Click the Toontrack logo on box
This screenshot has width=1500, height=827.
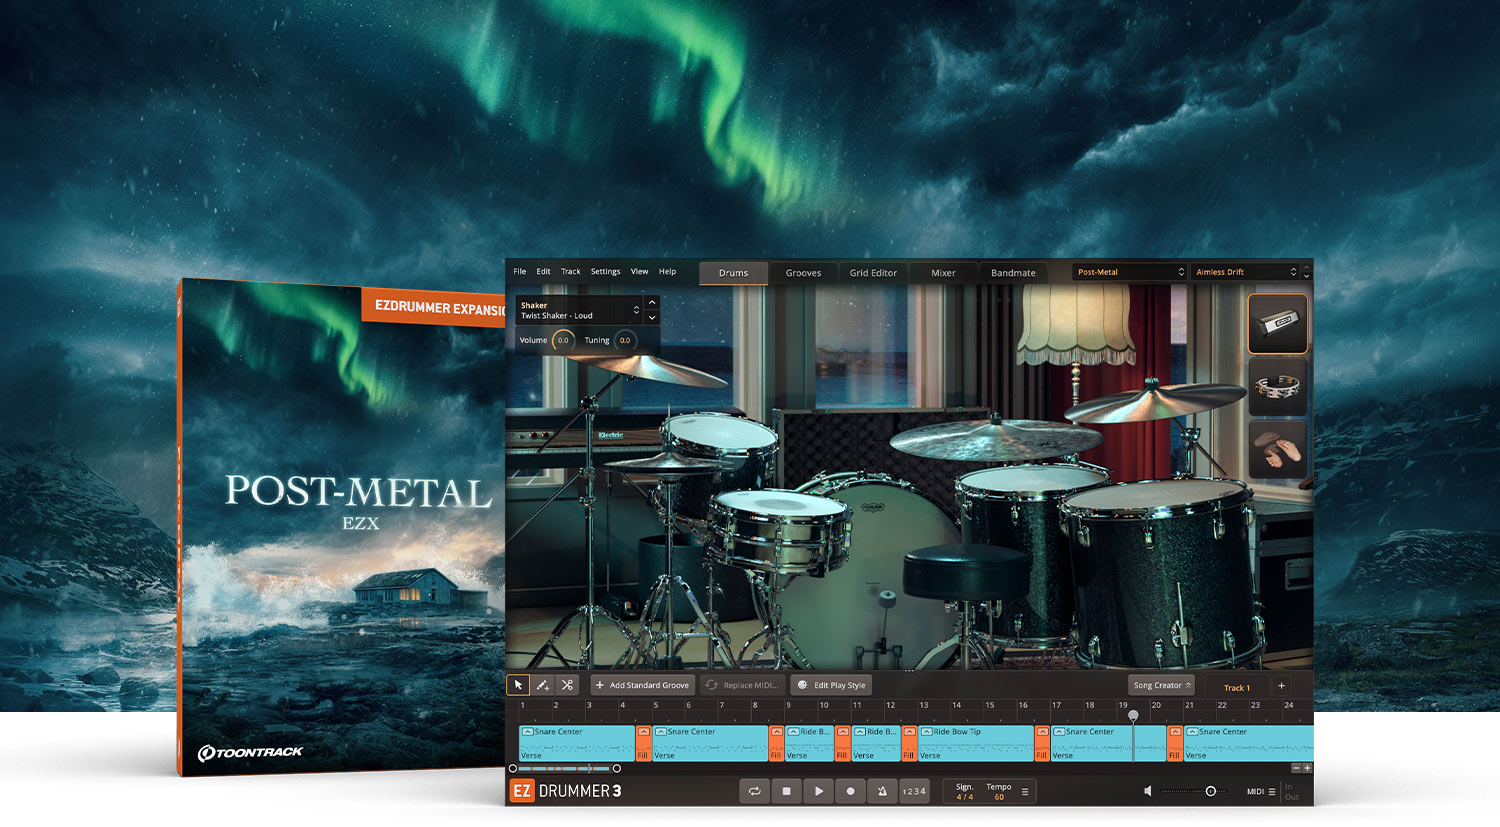pos(250,752)
